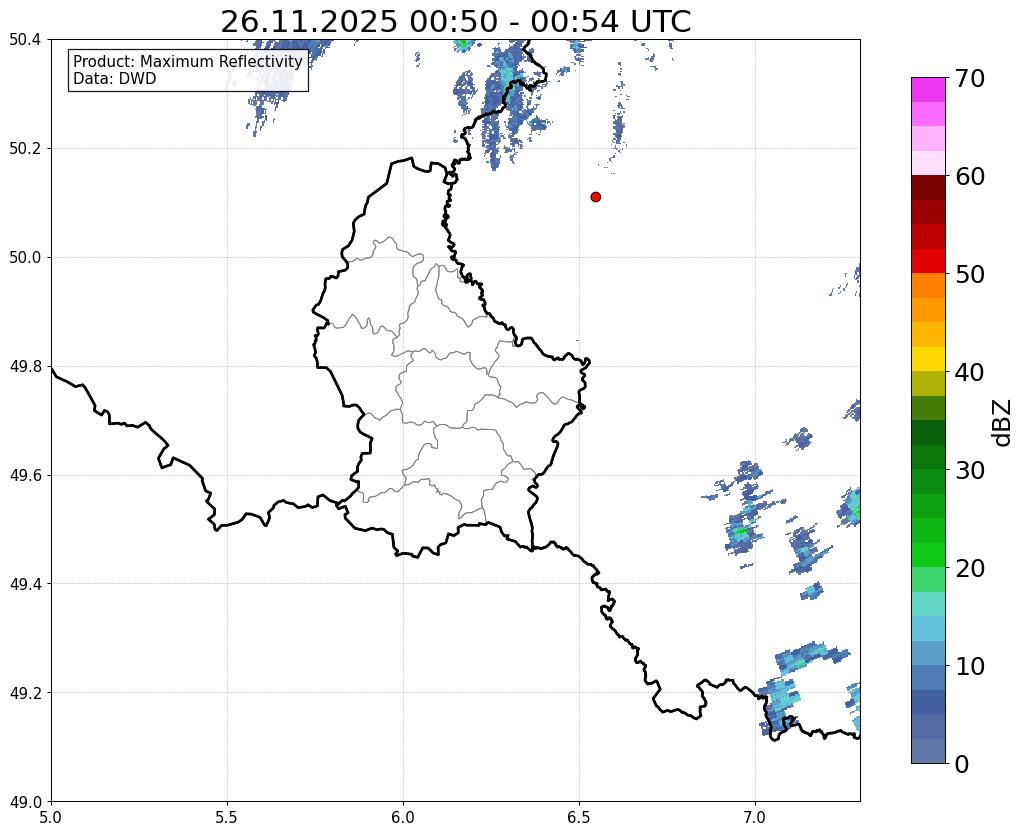The width and height of the screenshot is (1023, 834).
Task: Click the y-axis tick label 49.4
Action: pyautogui.click(x=25, y=584)
